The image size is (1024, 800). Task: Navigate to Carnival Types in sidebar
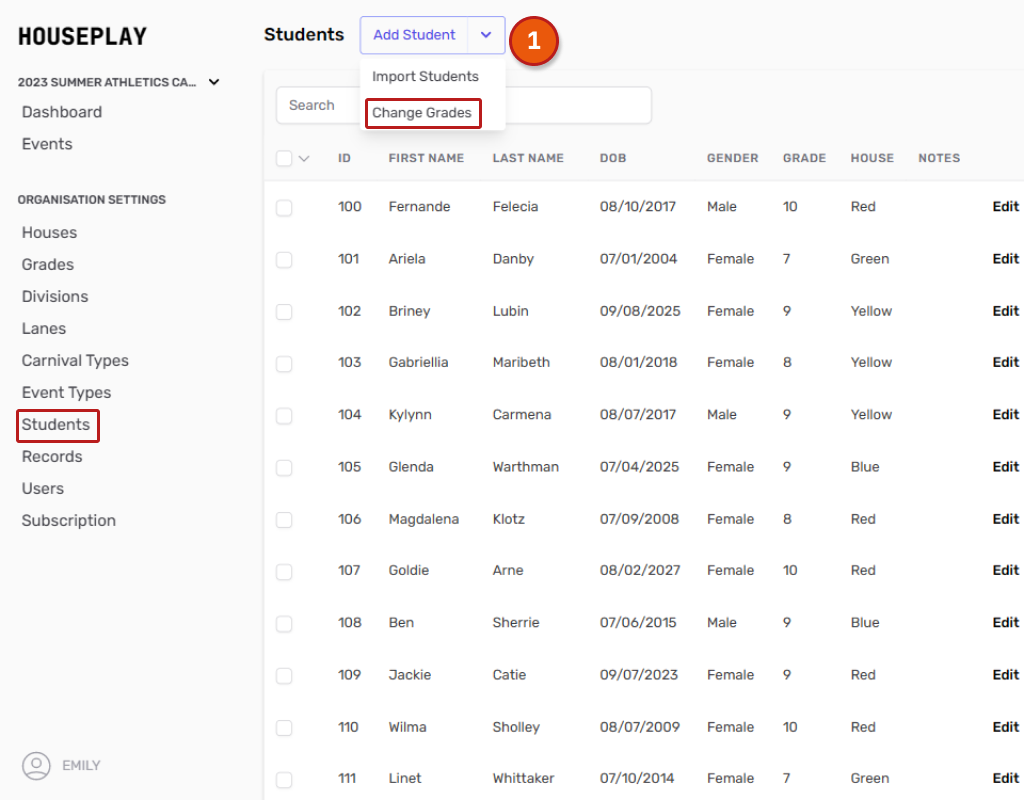click(x=75, y=360)
